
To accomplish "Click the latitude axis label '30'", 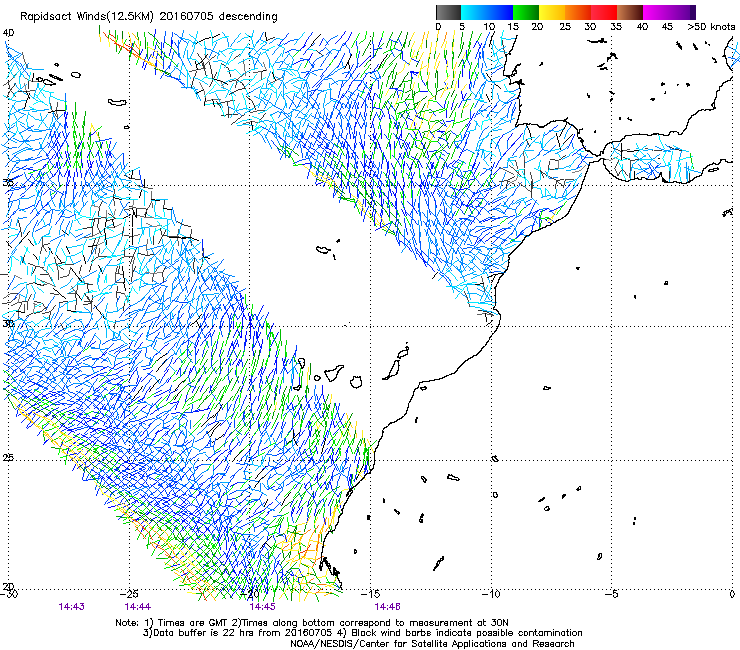I will coord(8,324).
